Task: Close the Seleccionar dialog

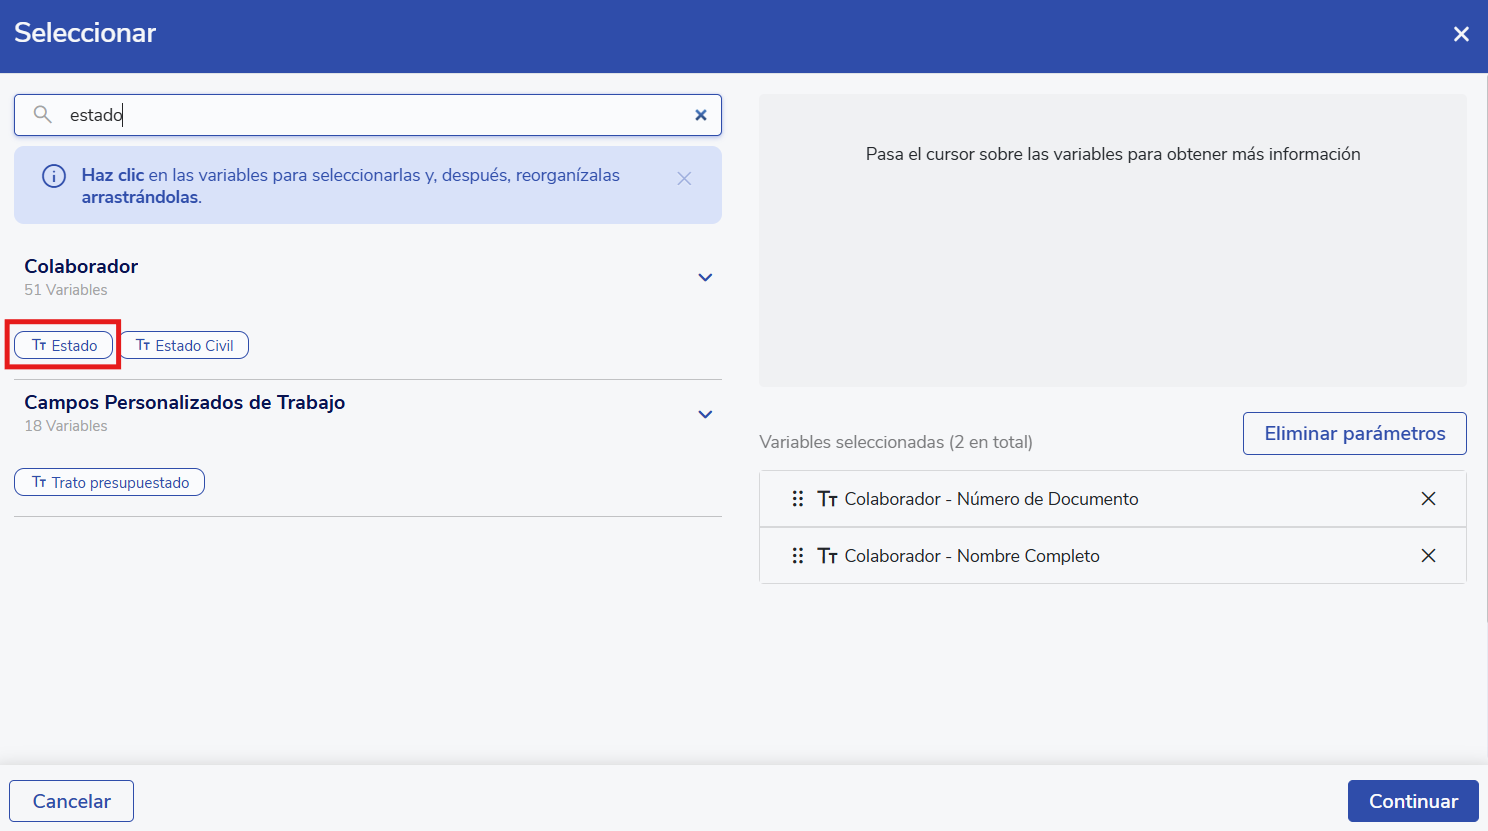Action: pyautogui.click(x=1461, y=34)
